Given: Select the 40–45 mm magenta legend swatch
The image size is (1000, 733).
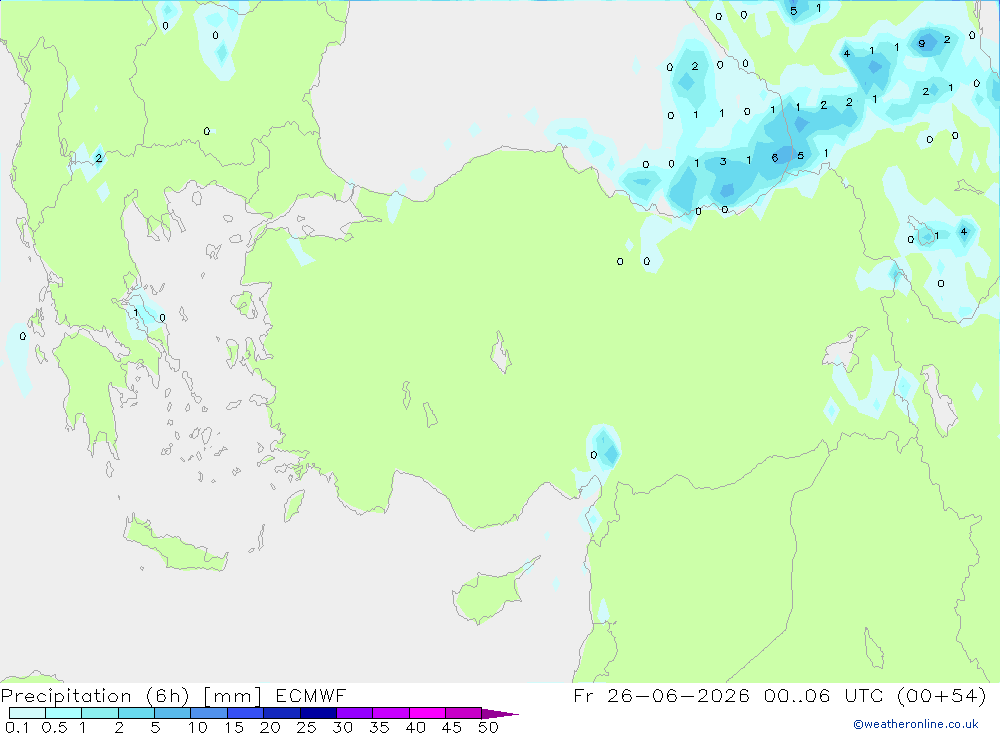Looking at the screenshot, I should [427, 713].
